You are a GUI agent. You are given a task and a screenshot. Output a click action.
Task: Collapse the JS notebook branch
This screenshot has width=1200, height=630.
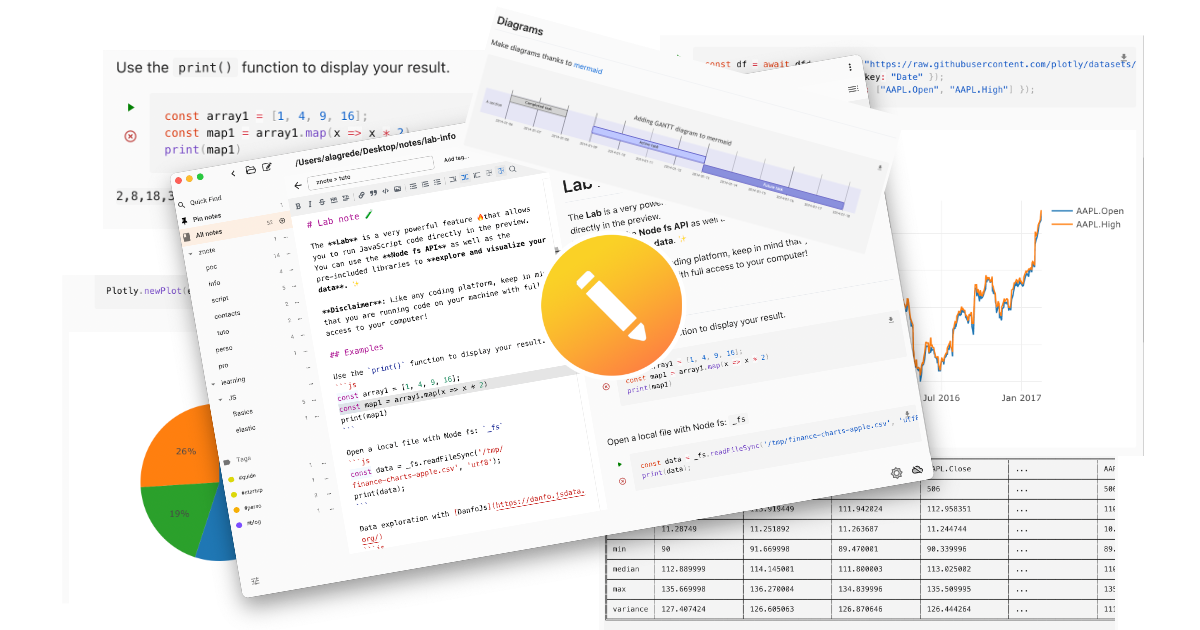220,398
